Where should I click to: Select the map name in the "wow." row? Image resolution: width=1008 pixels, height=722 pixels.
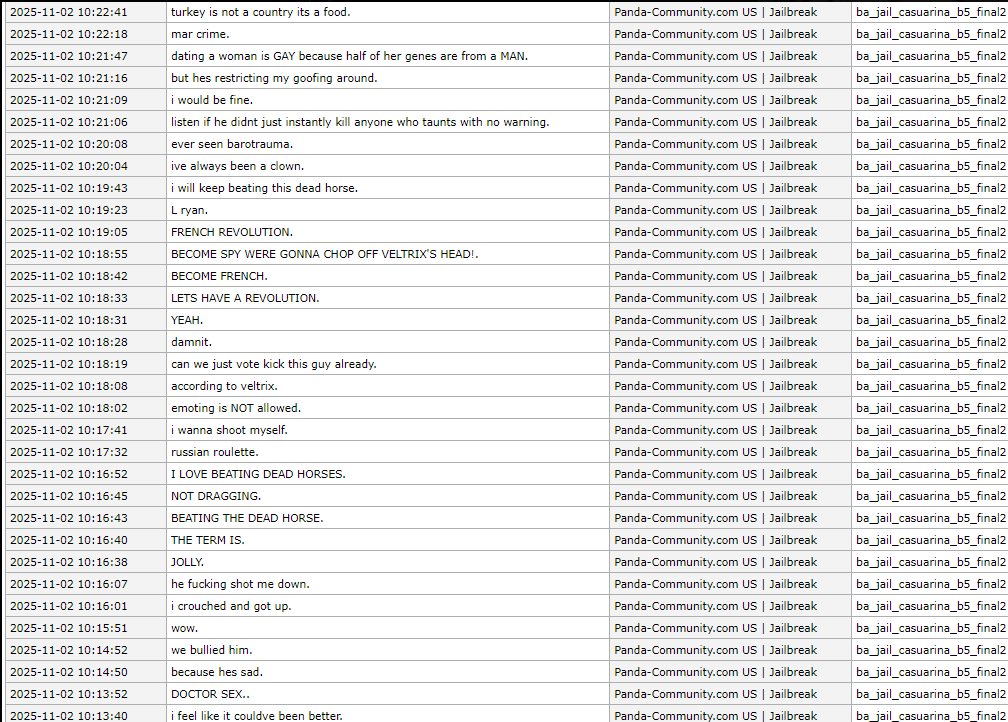(x=930, y=628)
